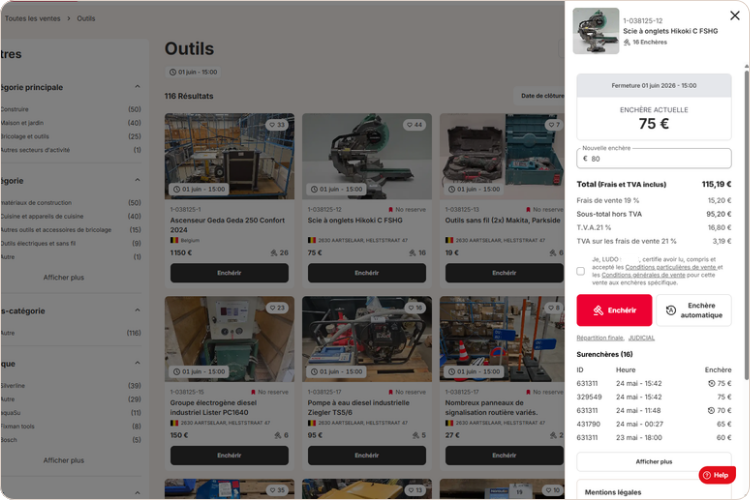Place bid with red Enchérir button
The height and width of the screenshot is (500, 750).
614,310
